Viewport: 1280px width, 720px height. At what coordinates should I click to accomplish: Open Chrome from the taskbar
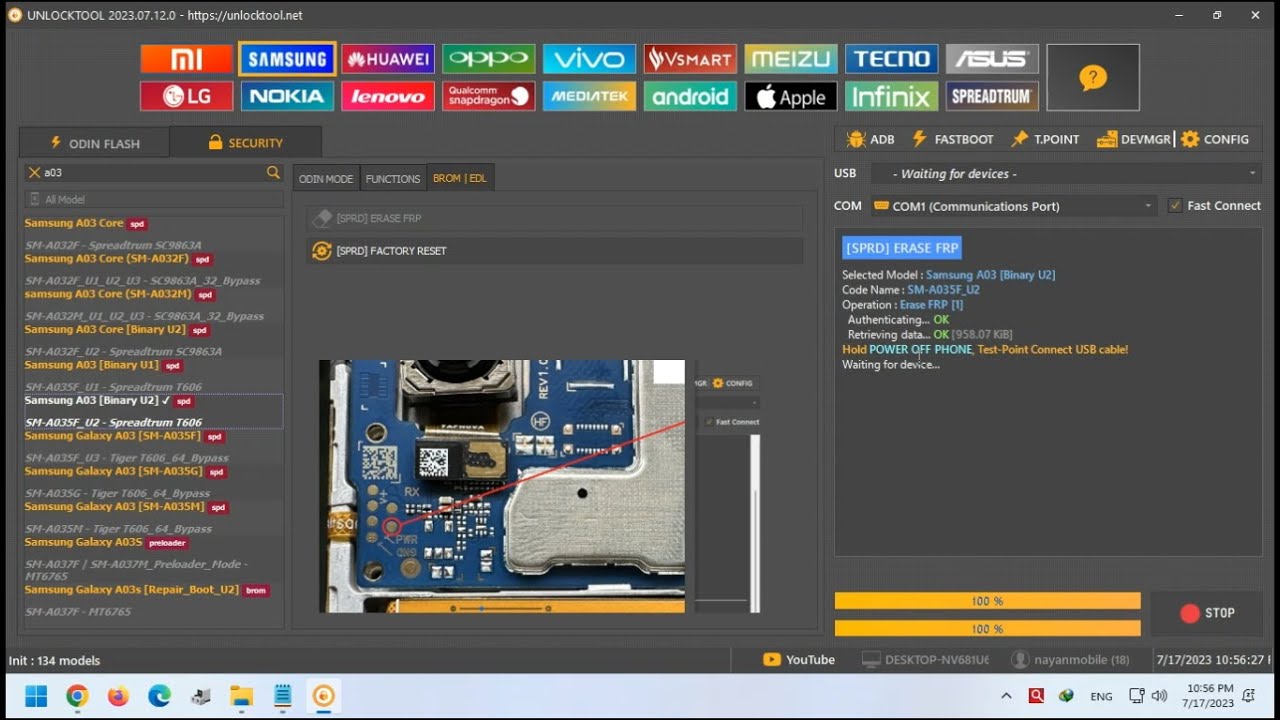coord(77,696)
